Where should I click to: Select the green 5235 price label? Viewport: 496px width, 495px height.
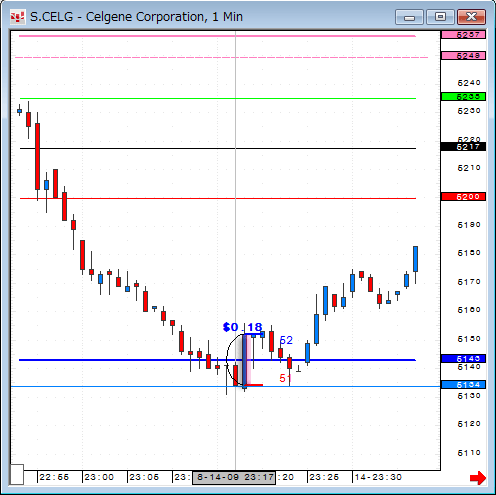point(463,97)
